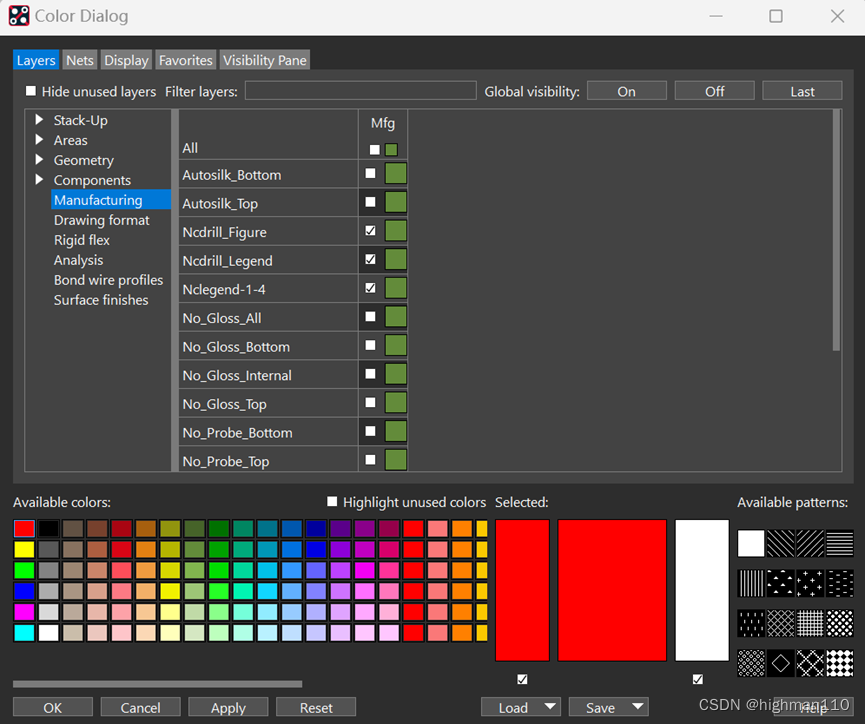Screen dimensions: 865x724
Task: Enable Highlight unused colors checkbox
Action: click(333, 502)
